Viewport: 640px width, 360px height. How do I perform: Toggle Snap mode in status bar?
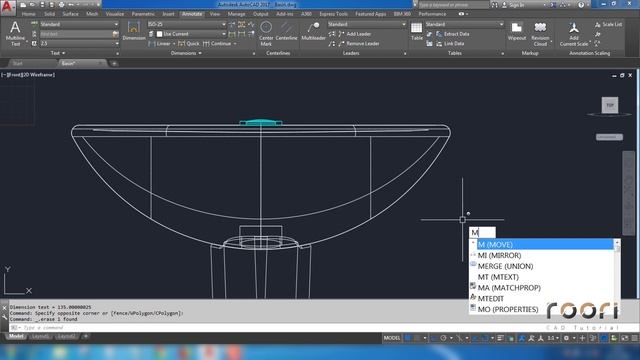[417, 338]
